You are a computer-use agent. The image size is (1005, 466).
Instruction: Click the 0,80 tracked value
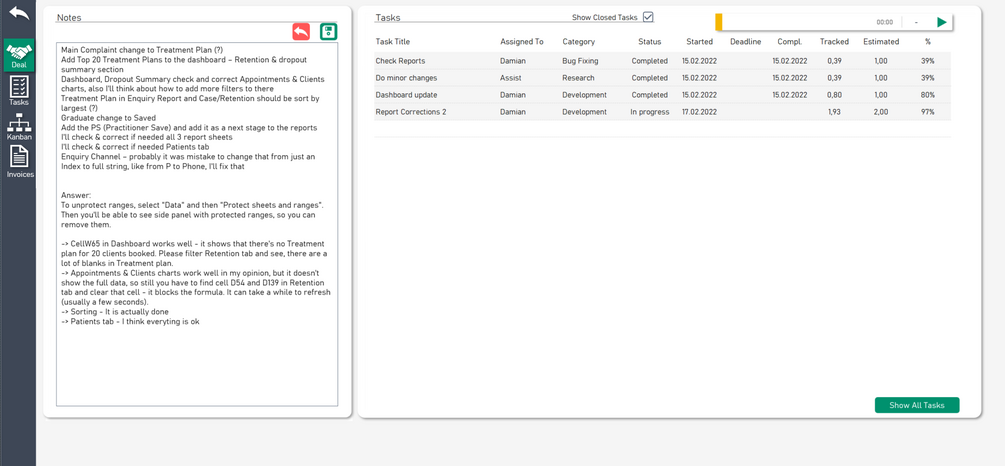[835, 95]
